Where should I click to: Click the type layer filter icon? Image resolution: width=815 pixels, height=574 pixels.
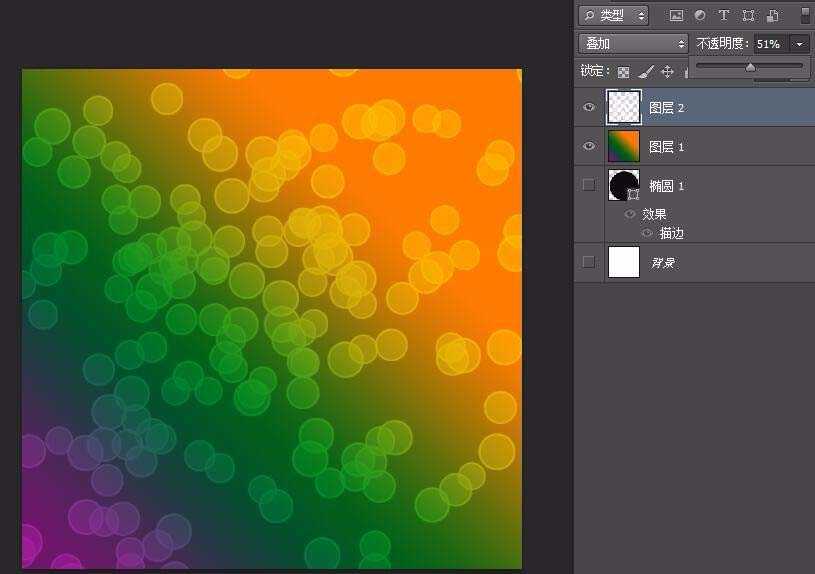click(x=724, y=16)
